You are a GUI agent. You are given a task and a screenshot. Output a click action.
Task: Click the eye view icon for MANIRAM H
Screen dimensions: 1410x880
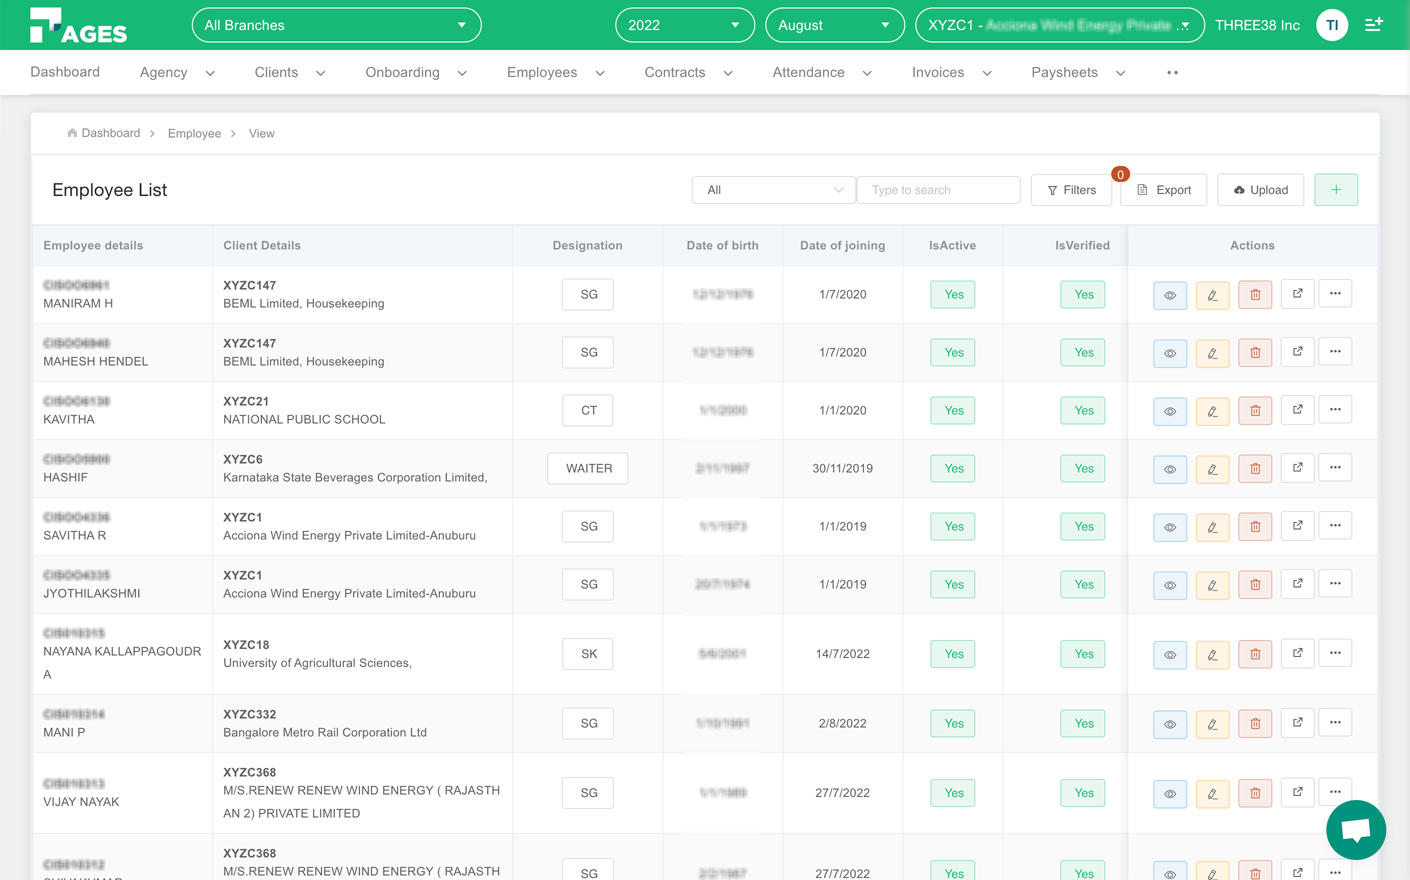click(x=1169, y=295)
